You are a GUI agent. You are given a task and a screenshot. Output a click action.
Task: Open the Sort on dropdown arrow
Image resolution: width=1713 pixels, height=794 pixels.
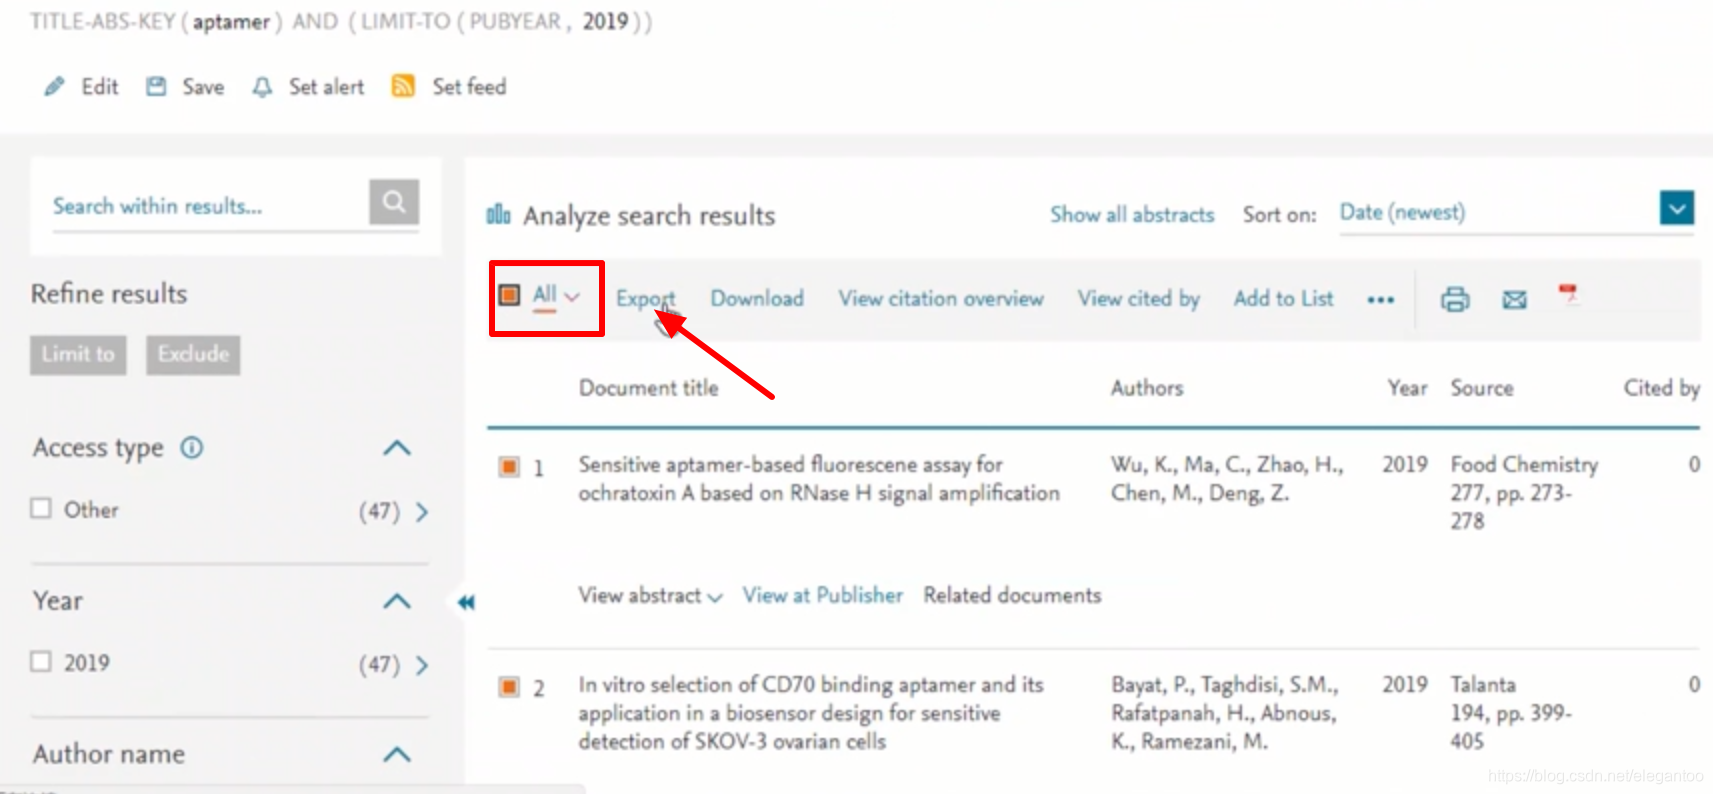click(x=1677, y=208)
